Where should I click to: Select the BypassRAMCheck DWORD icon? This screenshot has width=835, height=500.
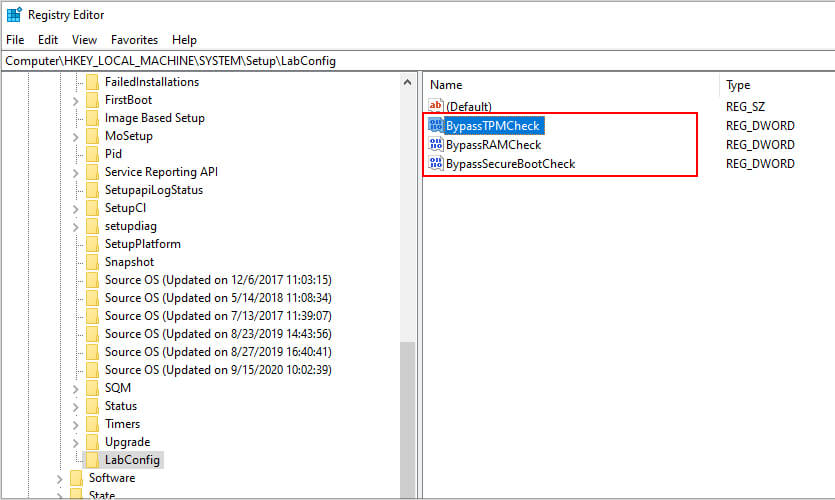click(436, 144)
